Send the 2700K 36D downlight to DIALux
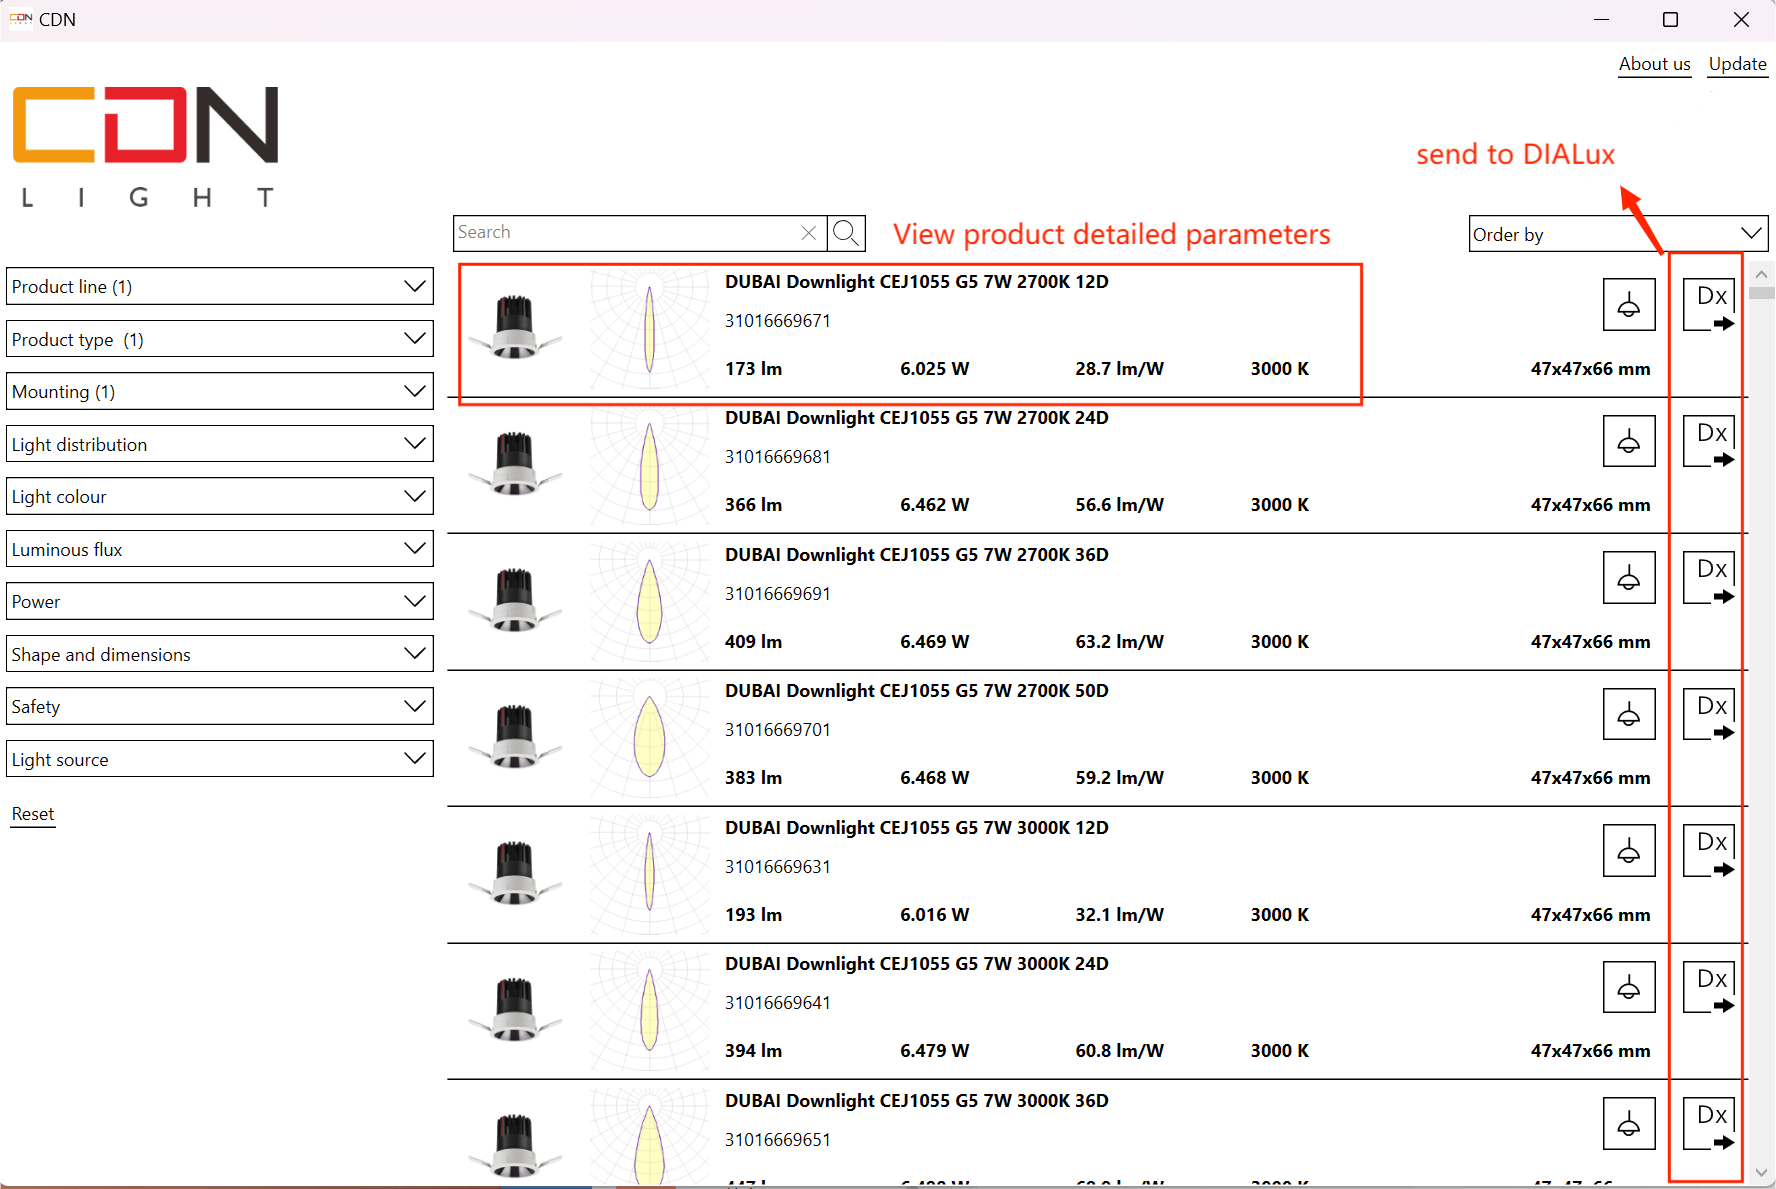The height and width of the screenshot is (1189, 1776). click(1711, 579)
